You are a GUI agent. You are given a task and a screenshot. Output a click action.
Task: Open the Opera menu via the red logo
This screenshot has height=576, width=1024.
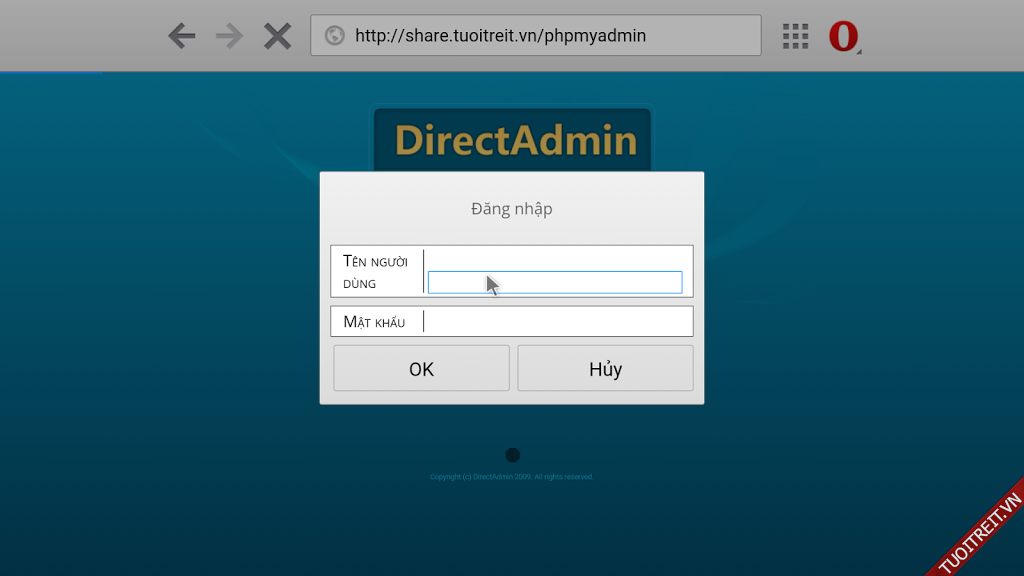(x=842, y=36)
